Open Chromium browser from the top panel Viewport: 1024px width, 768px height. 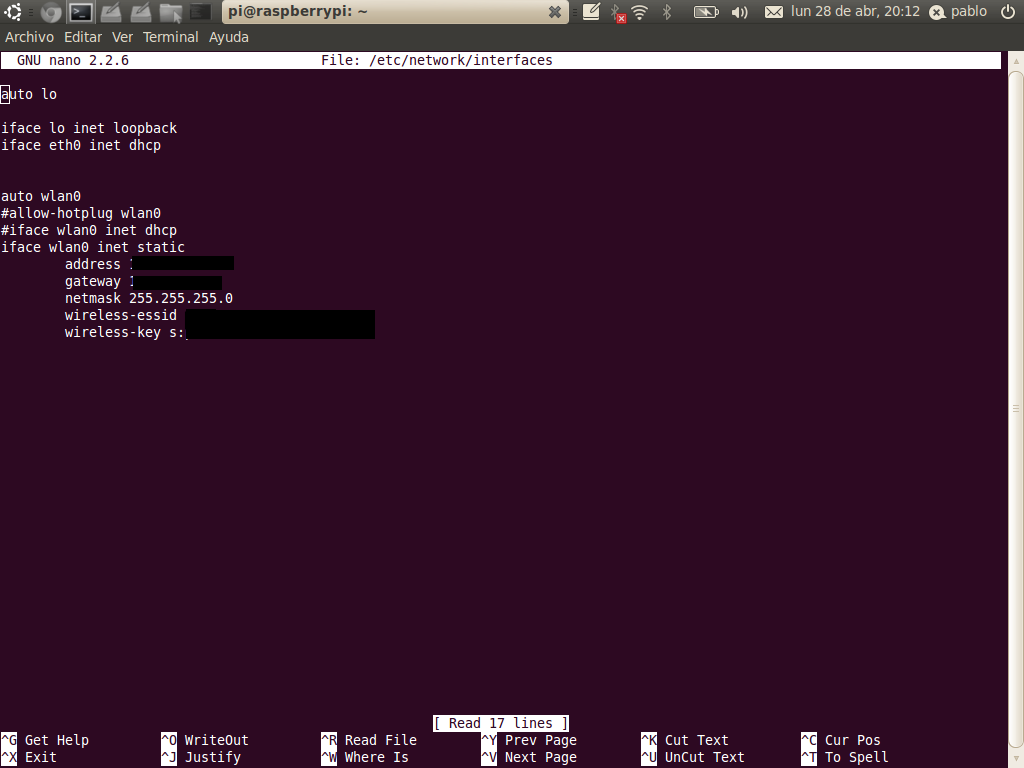(x=50, y=11)
